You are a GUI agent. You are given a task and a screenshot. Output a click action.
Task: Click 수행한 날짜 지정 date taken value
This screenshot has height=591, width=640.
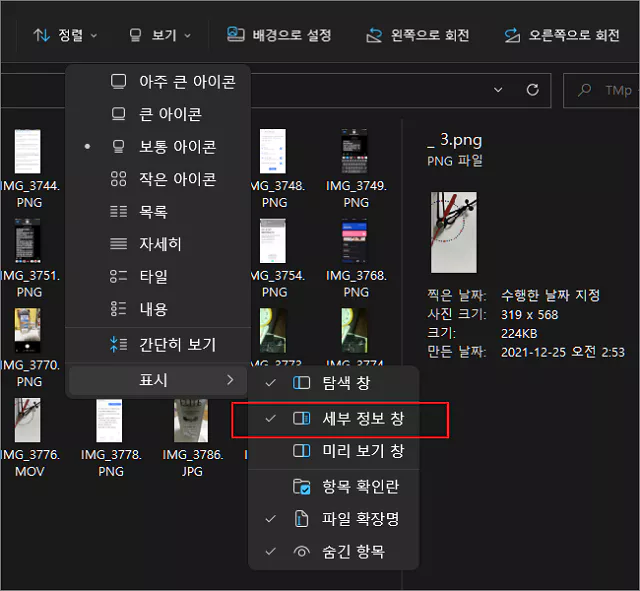point(550,295)
